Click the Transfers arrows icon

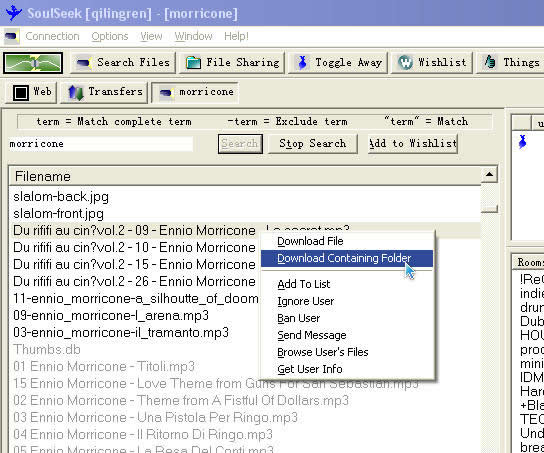(x=76, y=93)
